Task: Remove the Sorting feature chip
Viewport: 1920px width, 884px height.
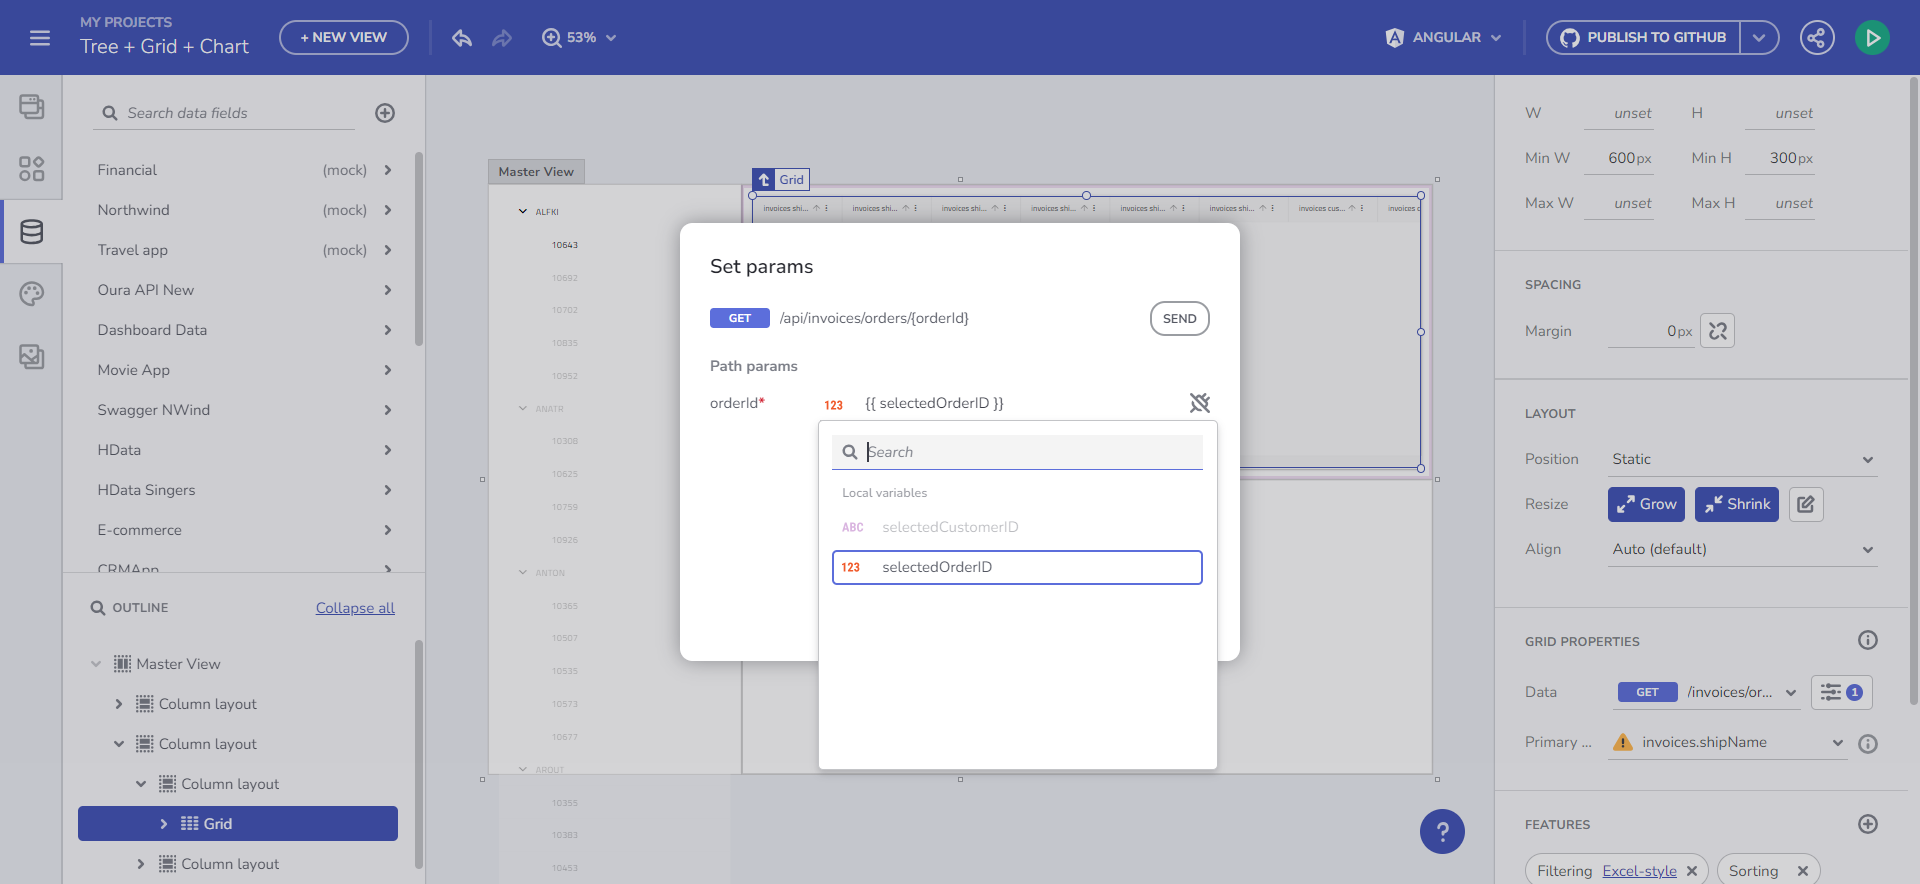Action: (1802, 871)
